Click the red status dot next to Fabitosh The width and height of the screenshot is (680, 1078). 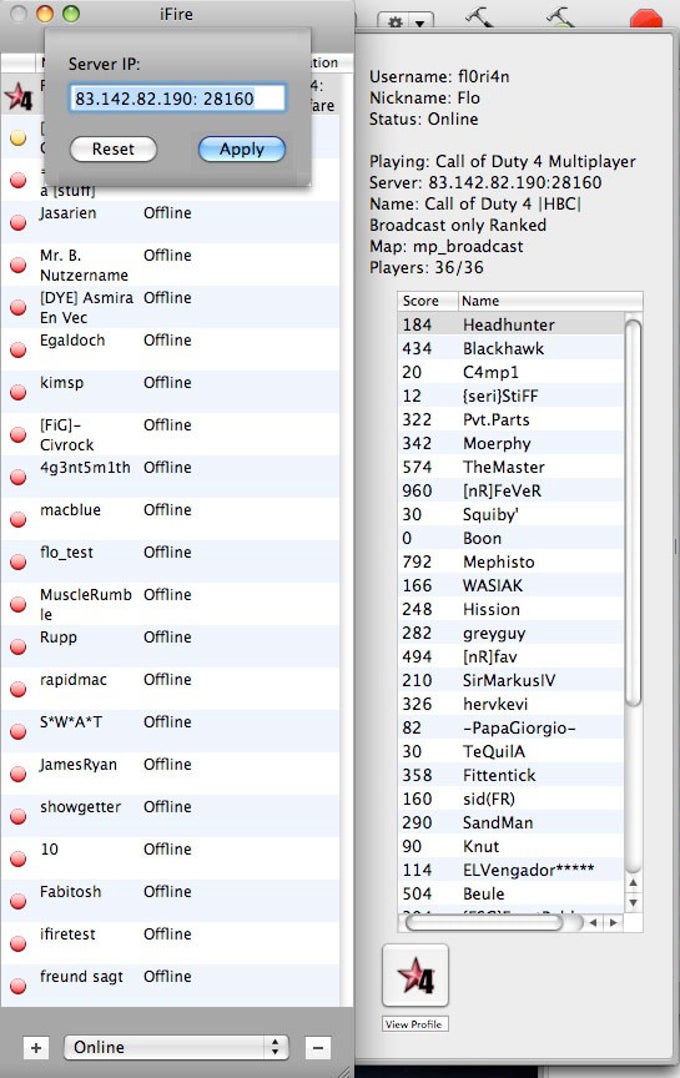pos(18,901)
